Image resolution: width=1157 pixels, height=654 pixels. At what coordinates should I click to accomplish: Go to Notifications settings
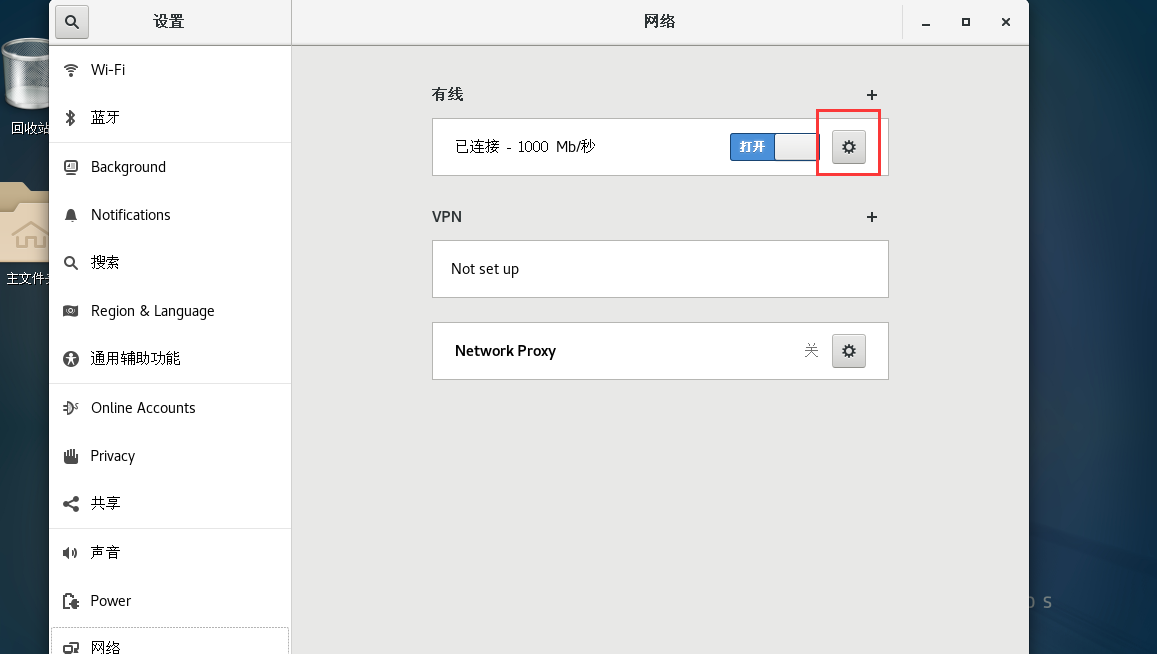coord(170,215)
